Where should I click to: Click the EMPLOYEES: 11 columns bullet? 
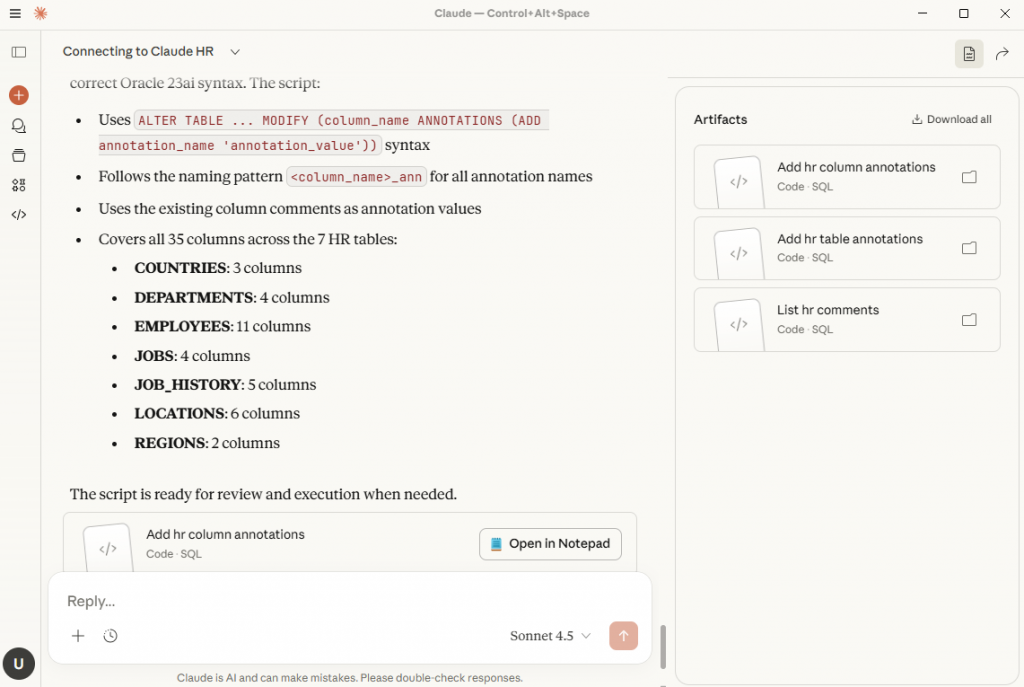[x=222, y=327]
